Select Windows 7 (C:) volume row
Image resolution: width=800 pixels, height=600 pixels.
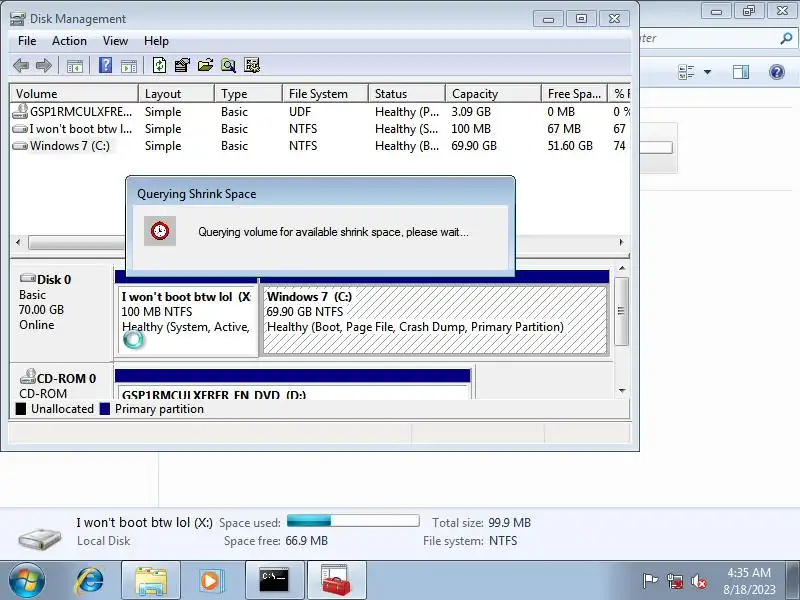[320, 146]
